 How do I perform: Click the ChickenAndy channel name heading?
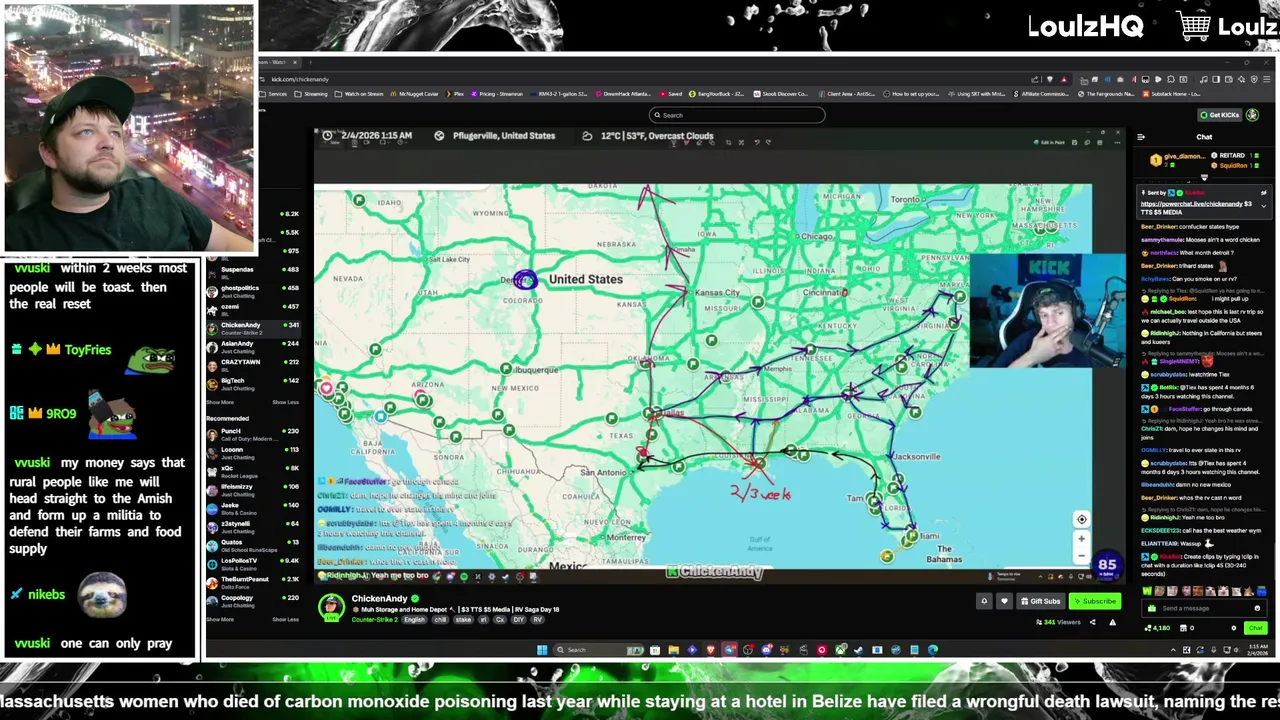point(379,598)
